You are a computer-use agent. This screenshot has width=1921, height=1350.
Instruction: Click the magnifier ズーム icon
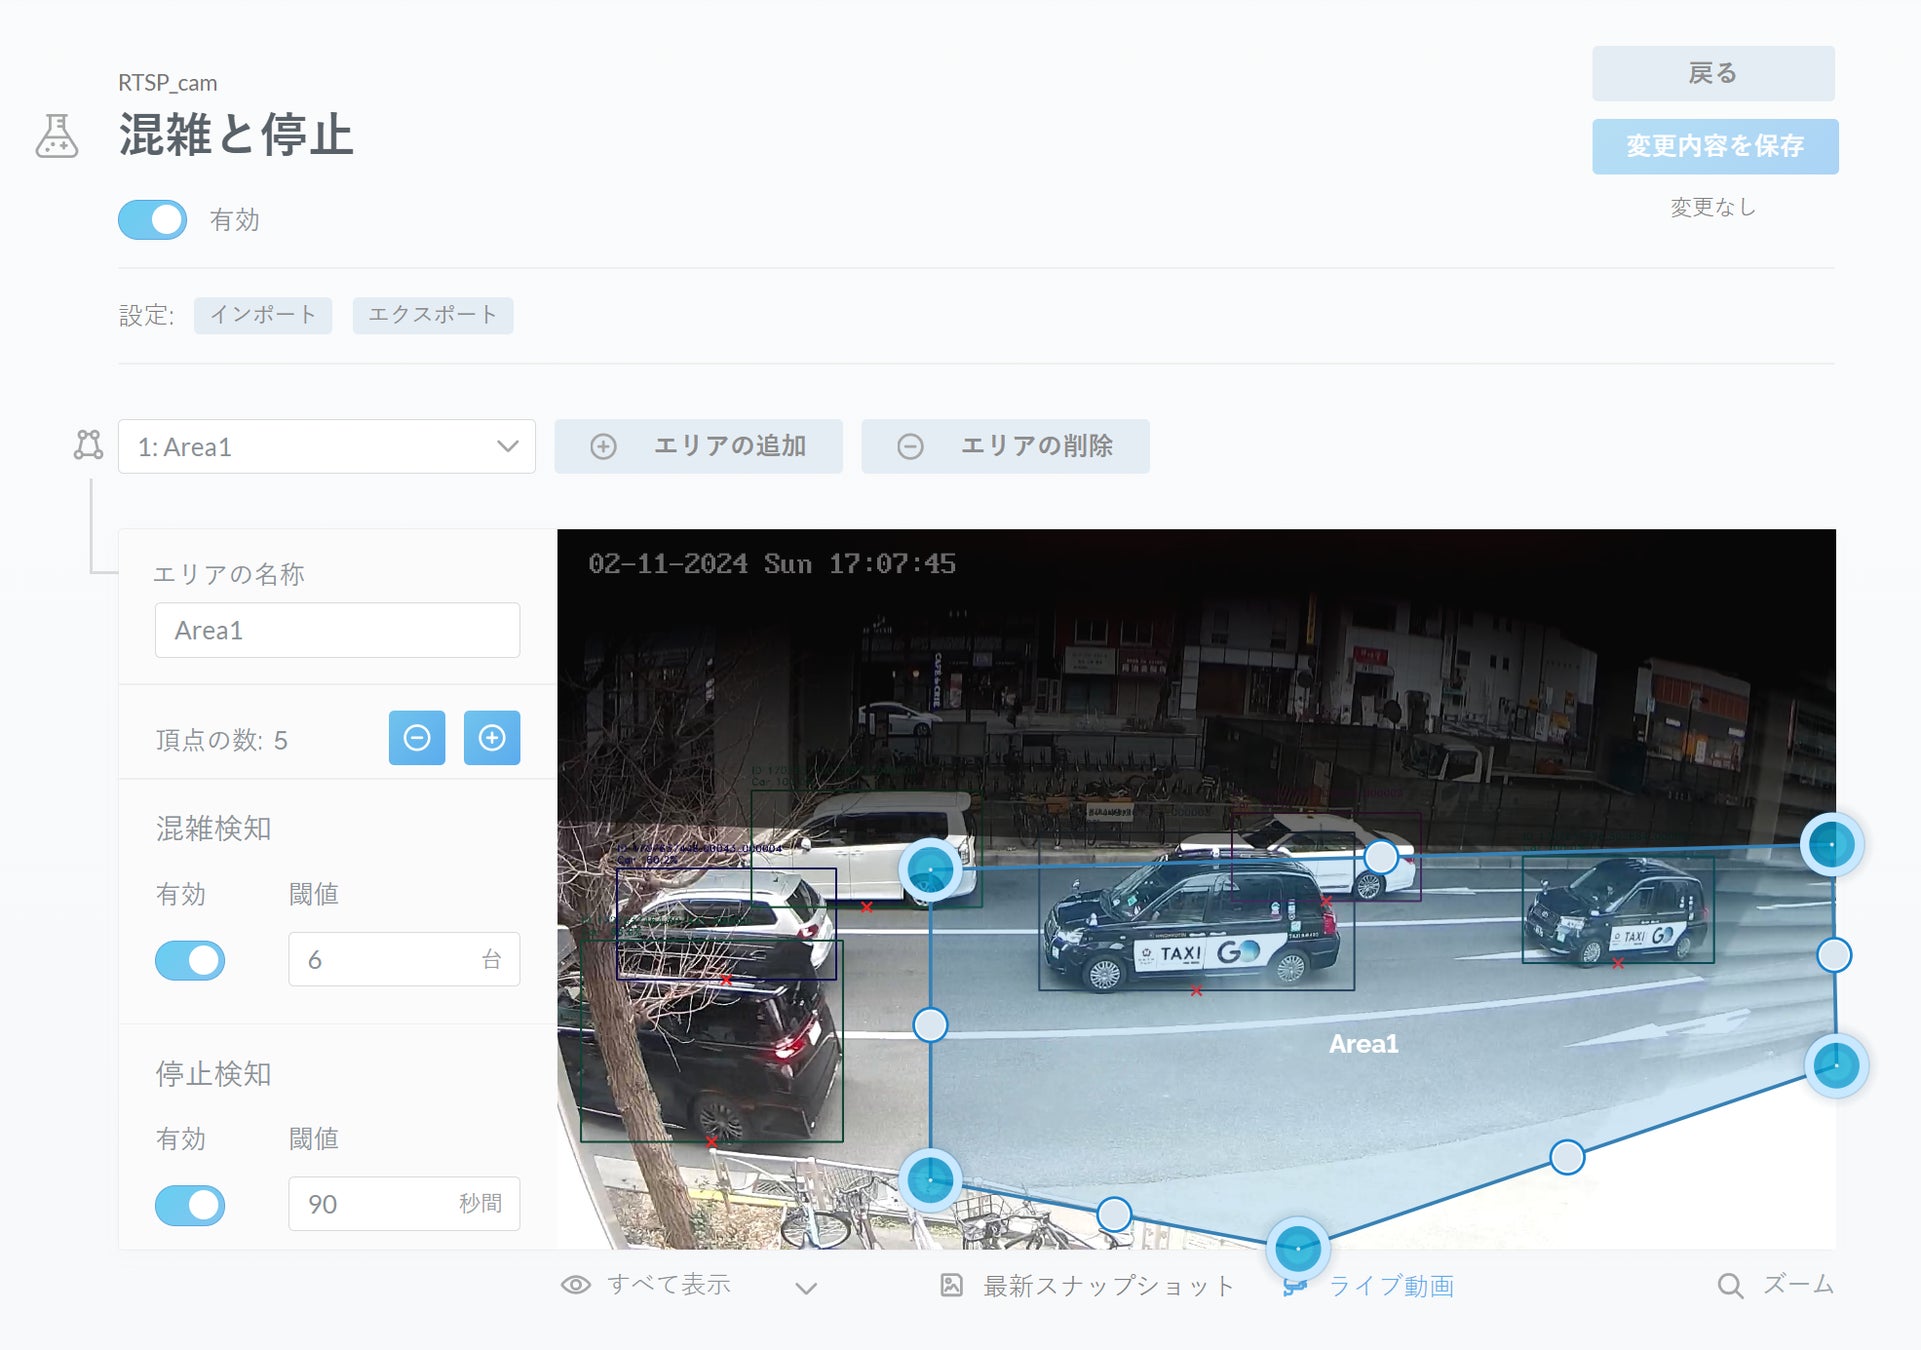pos(1729,1286)
